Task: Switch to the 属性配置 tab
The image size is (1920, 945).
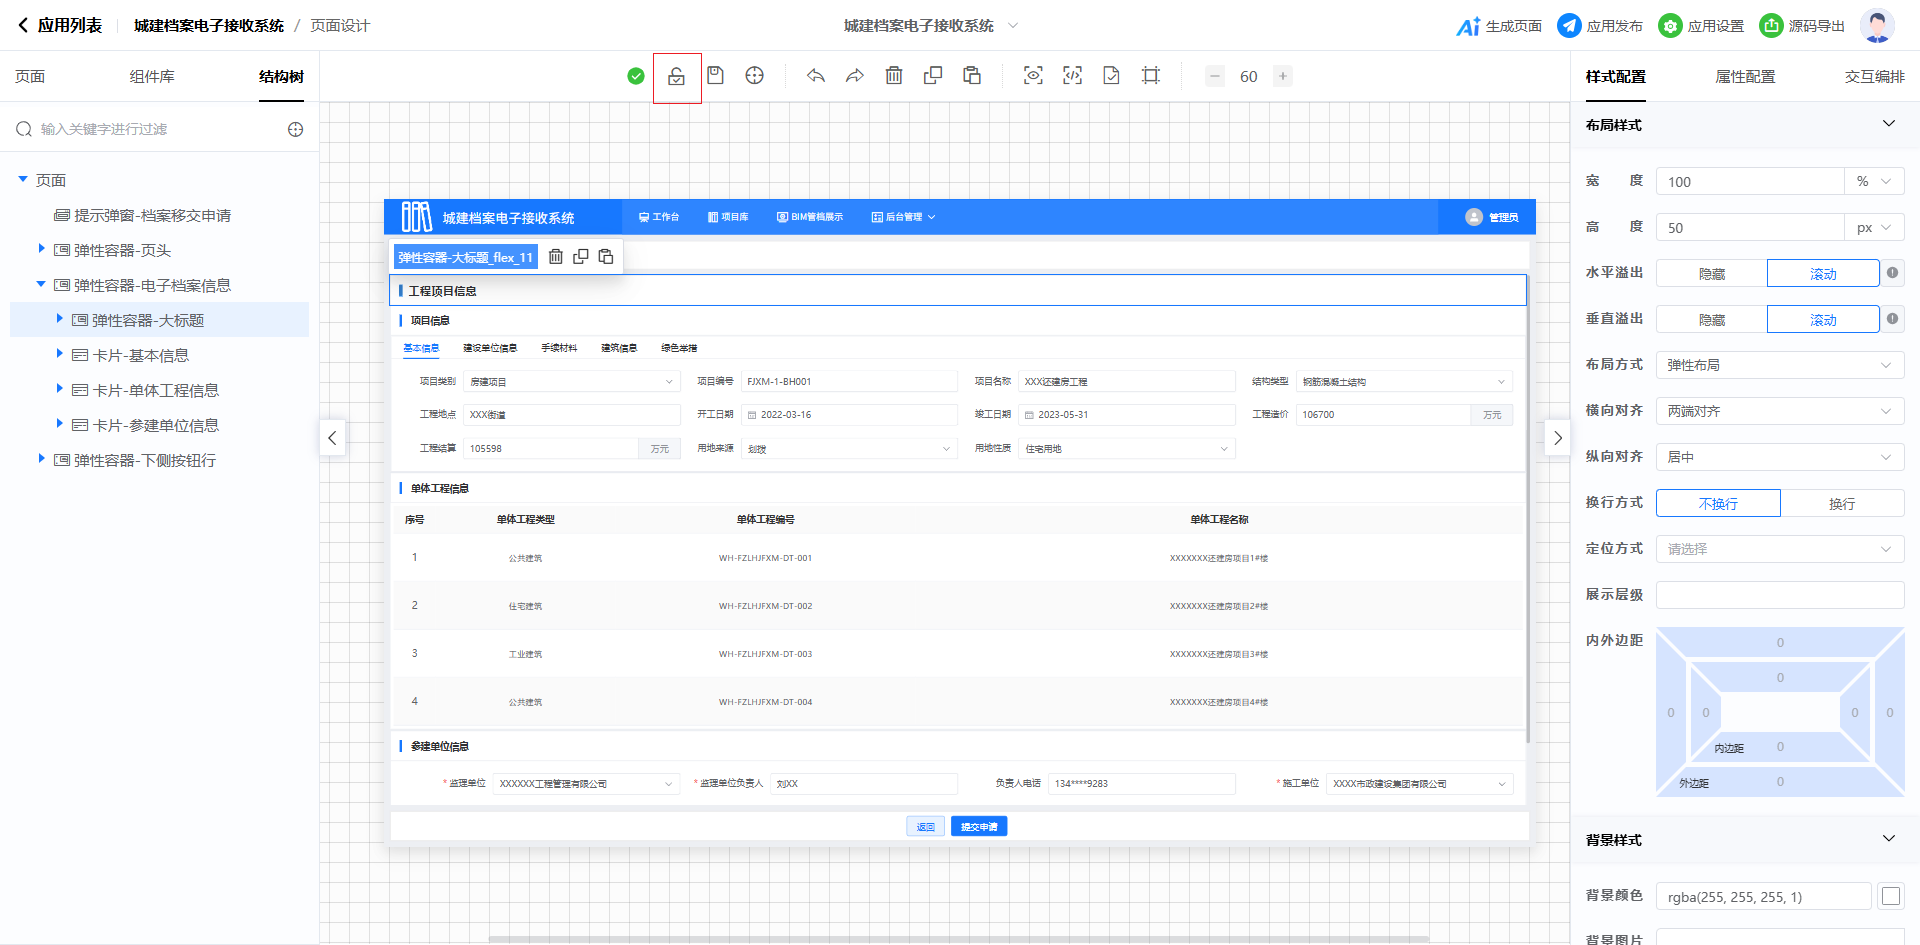Action: tap(1745, 77)
